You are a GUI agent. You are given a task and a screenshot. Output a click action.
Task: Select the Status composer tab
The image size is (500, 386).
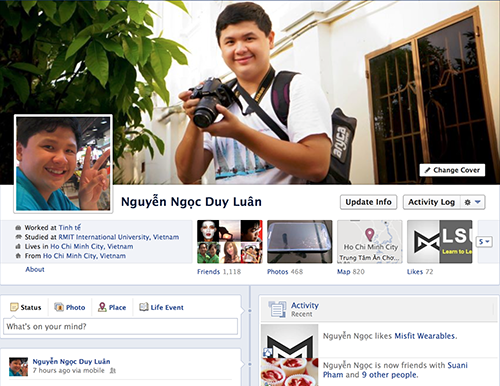[26, 307]
